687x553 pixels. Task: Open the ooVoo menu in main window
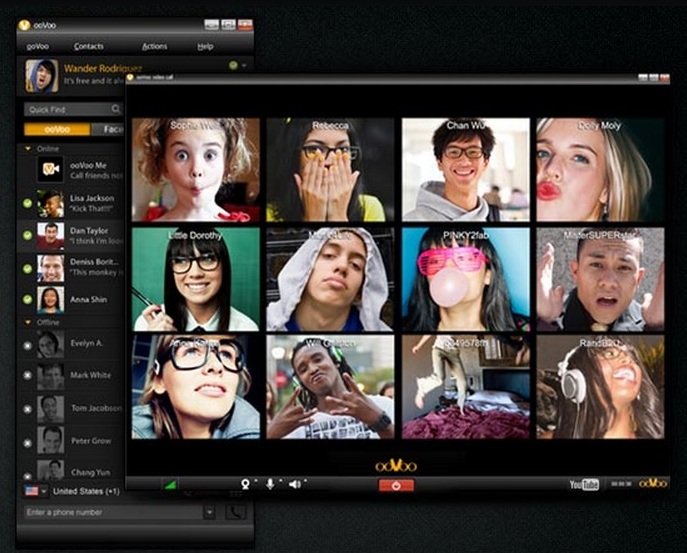pyautogui.click(x=38, y=46)
